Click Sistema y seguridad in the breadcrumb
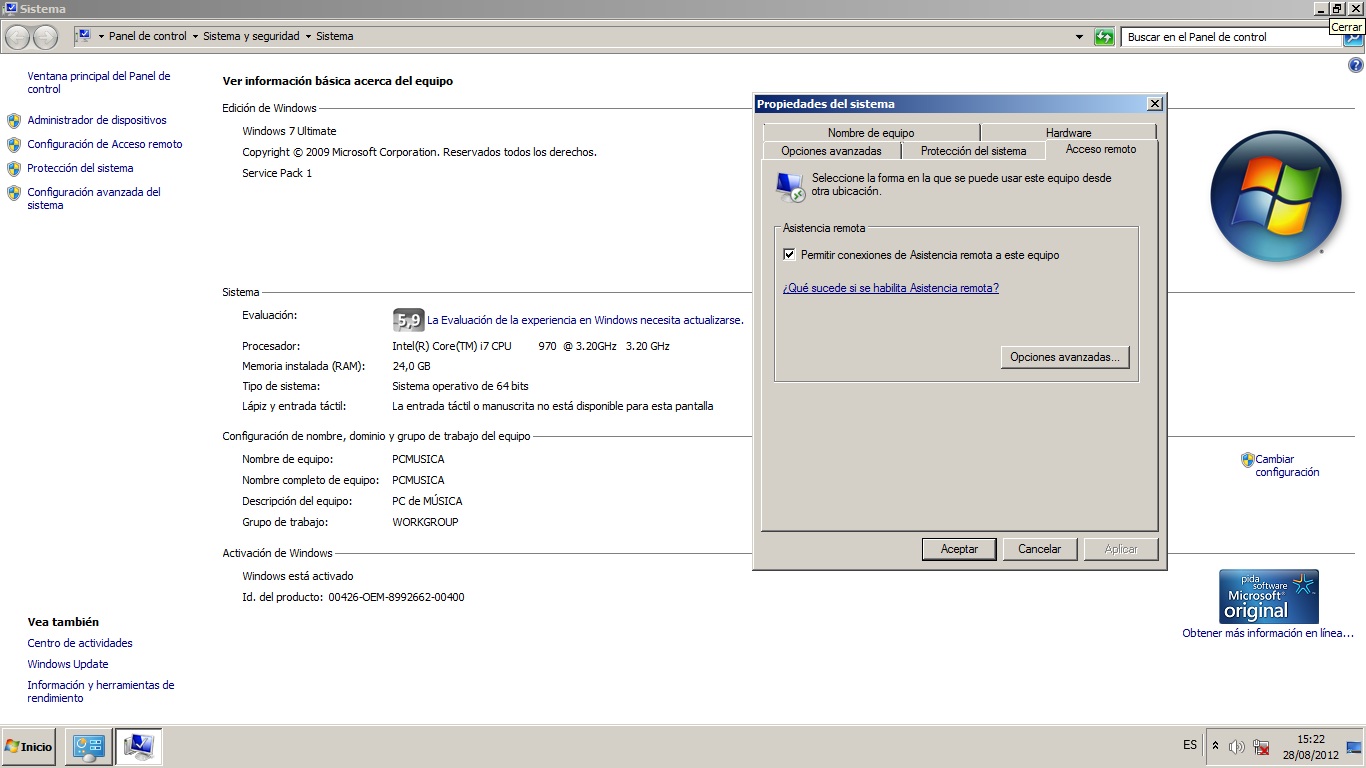Screen dimensions: 1366x768 251,36
